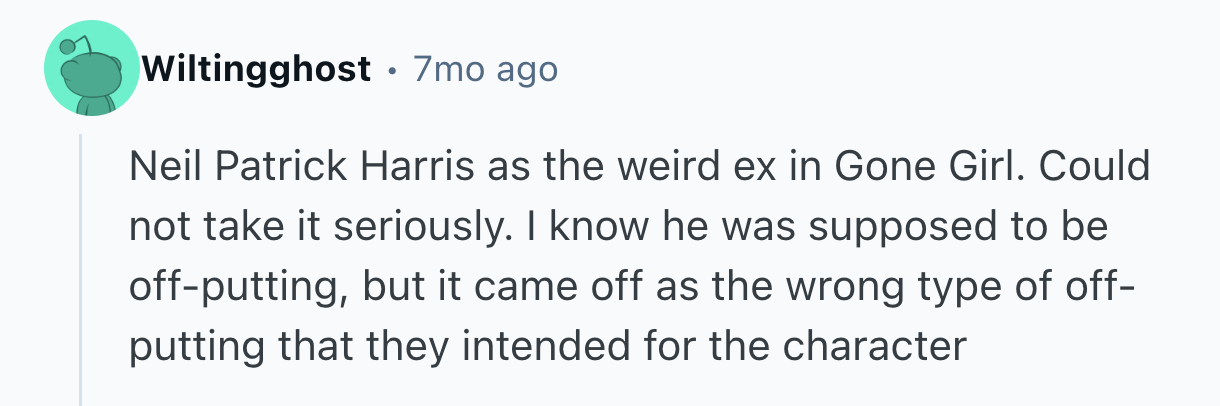Click the word "off-putting," starting the third line

pyautogui.click(x=236, y=287)
